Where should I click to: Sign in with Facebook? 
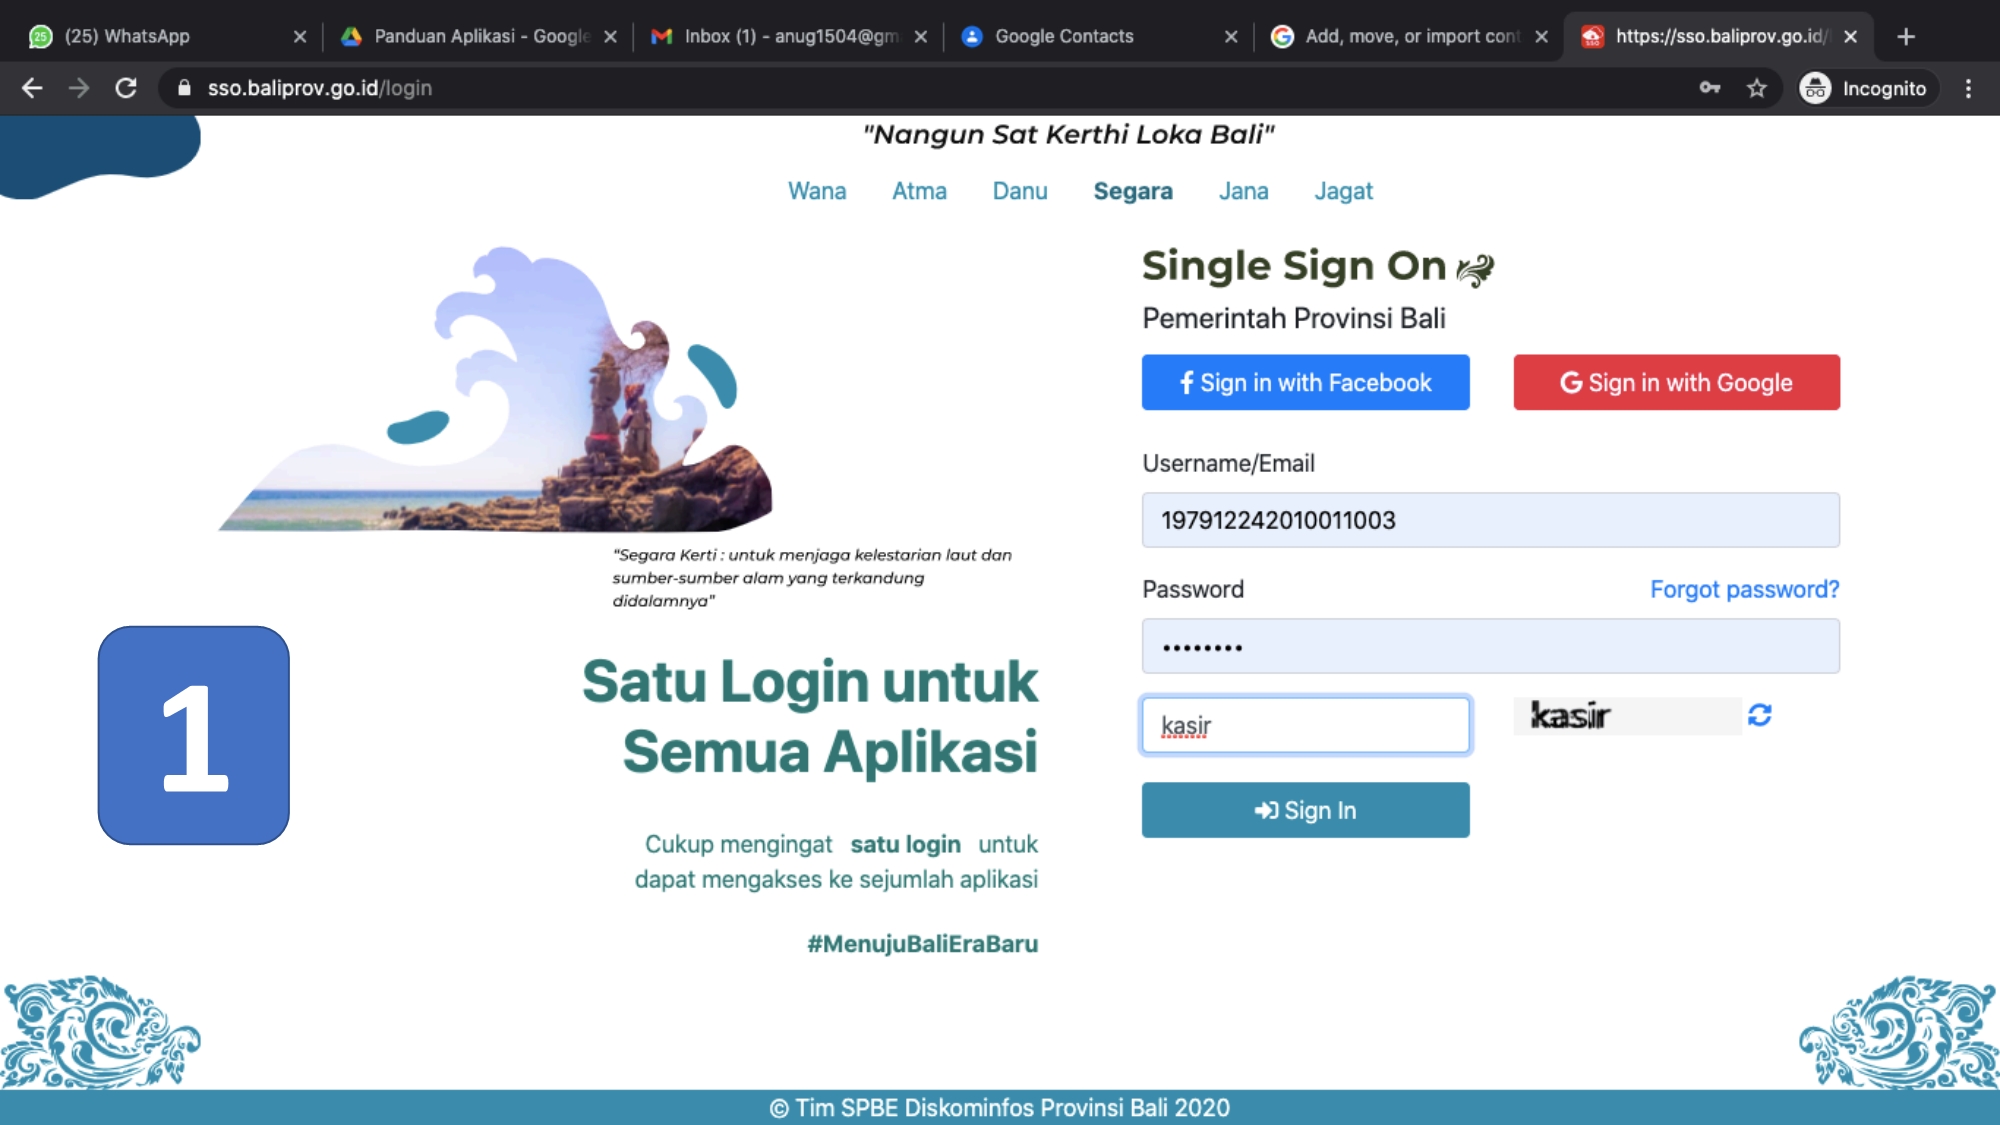pyautogui.click(x=1305, y=382)
